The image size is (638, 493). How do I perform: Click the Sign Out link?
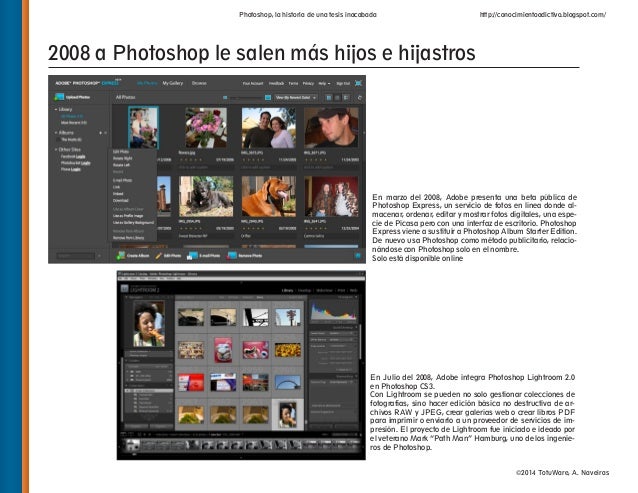(x=343, y=83)
